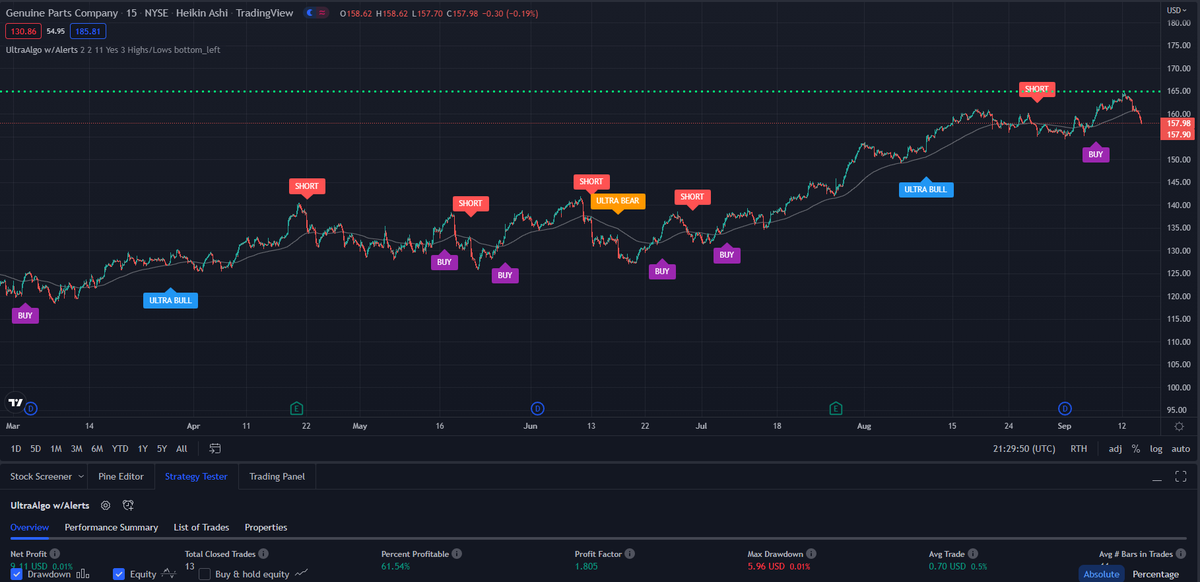Click the Avg # Bars in Trades info icon

coord(1182,553)
